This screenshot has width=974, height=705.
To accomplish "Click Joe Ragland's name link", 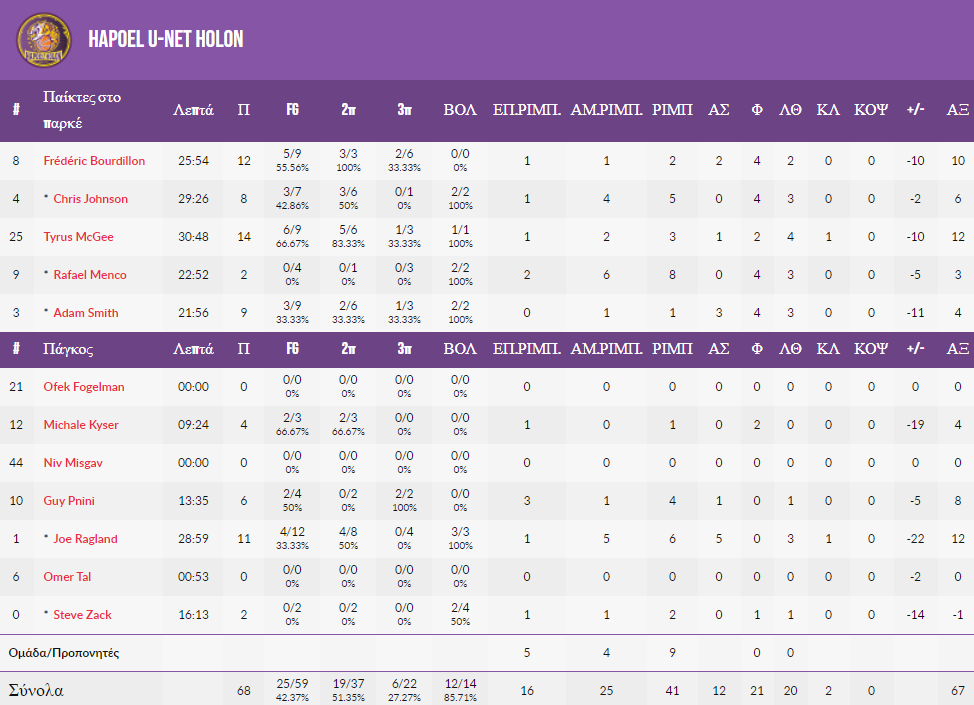I will point(85,539).
